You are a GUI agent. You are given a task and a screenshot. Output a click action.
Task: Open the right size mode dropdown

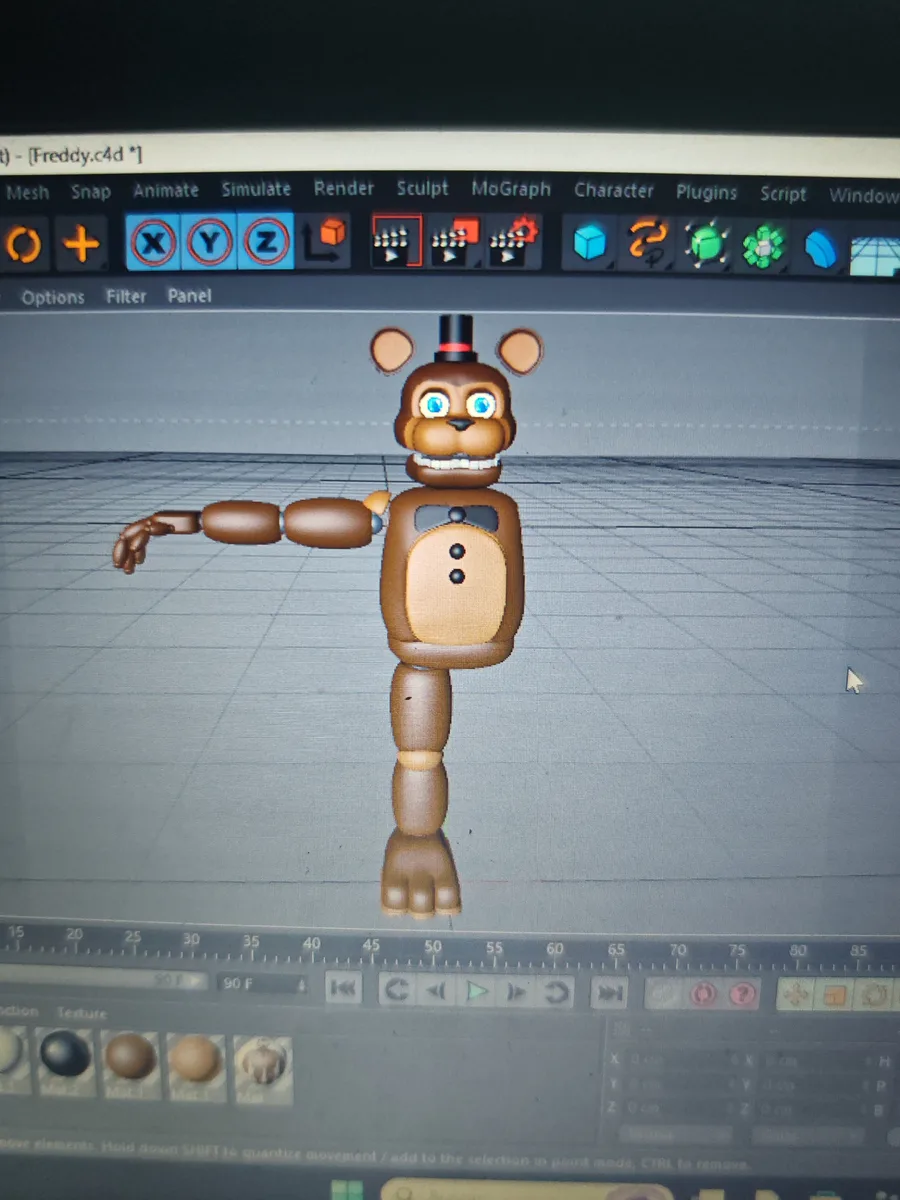808,1136
